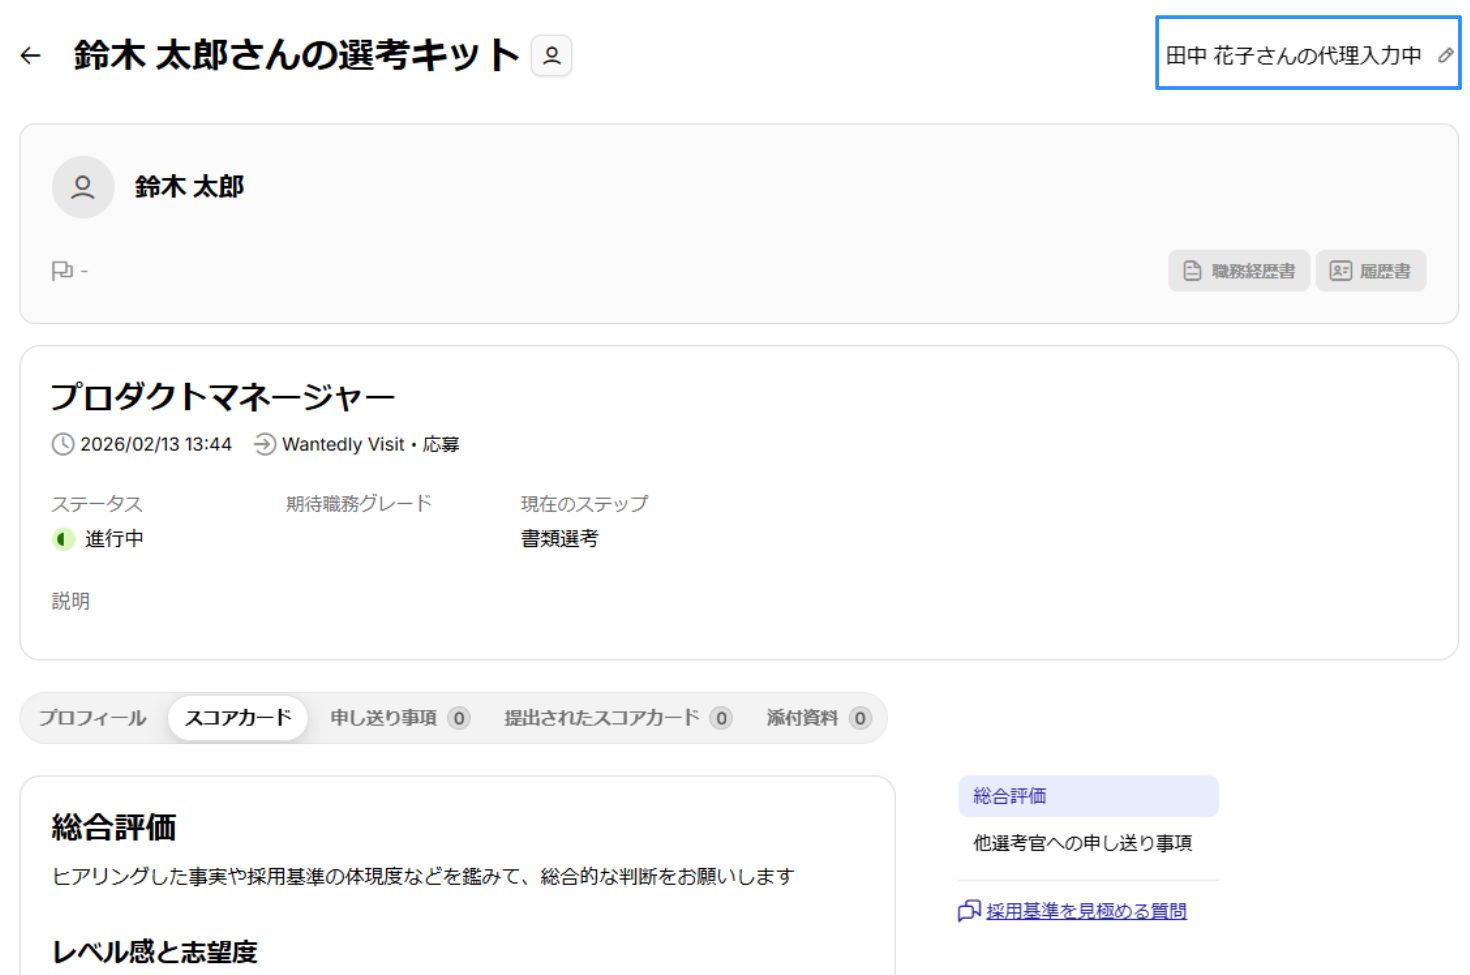The height and width of the screenshot is (975, 1470).
Task: Click the flag icon under the candidate name
Action: [62, 271]
